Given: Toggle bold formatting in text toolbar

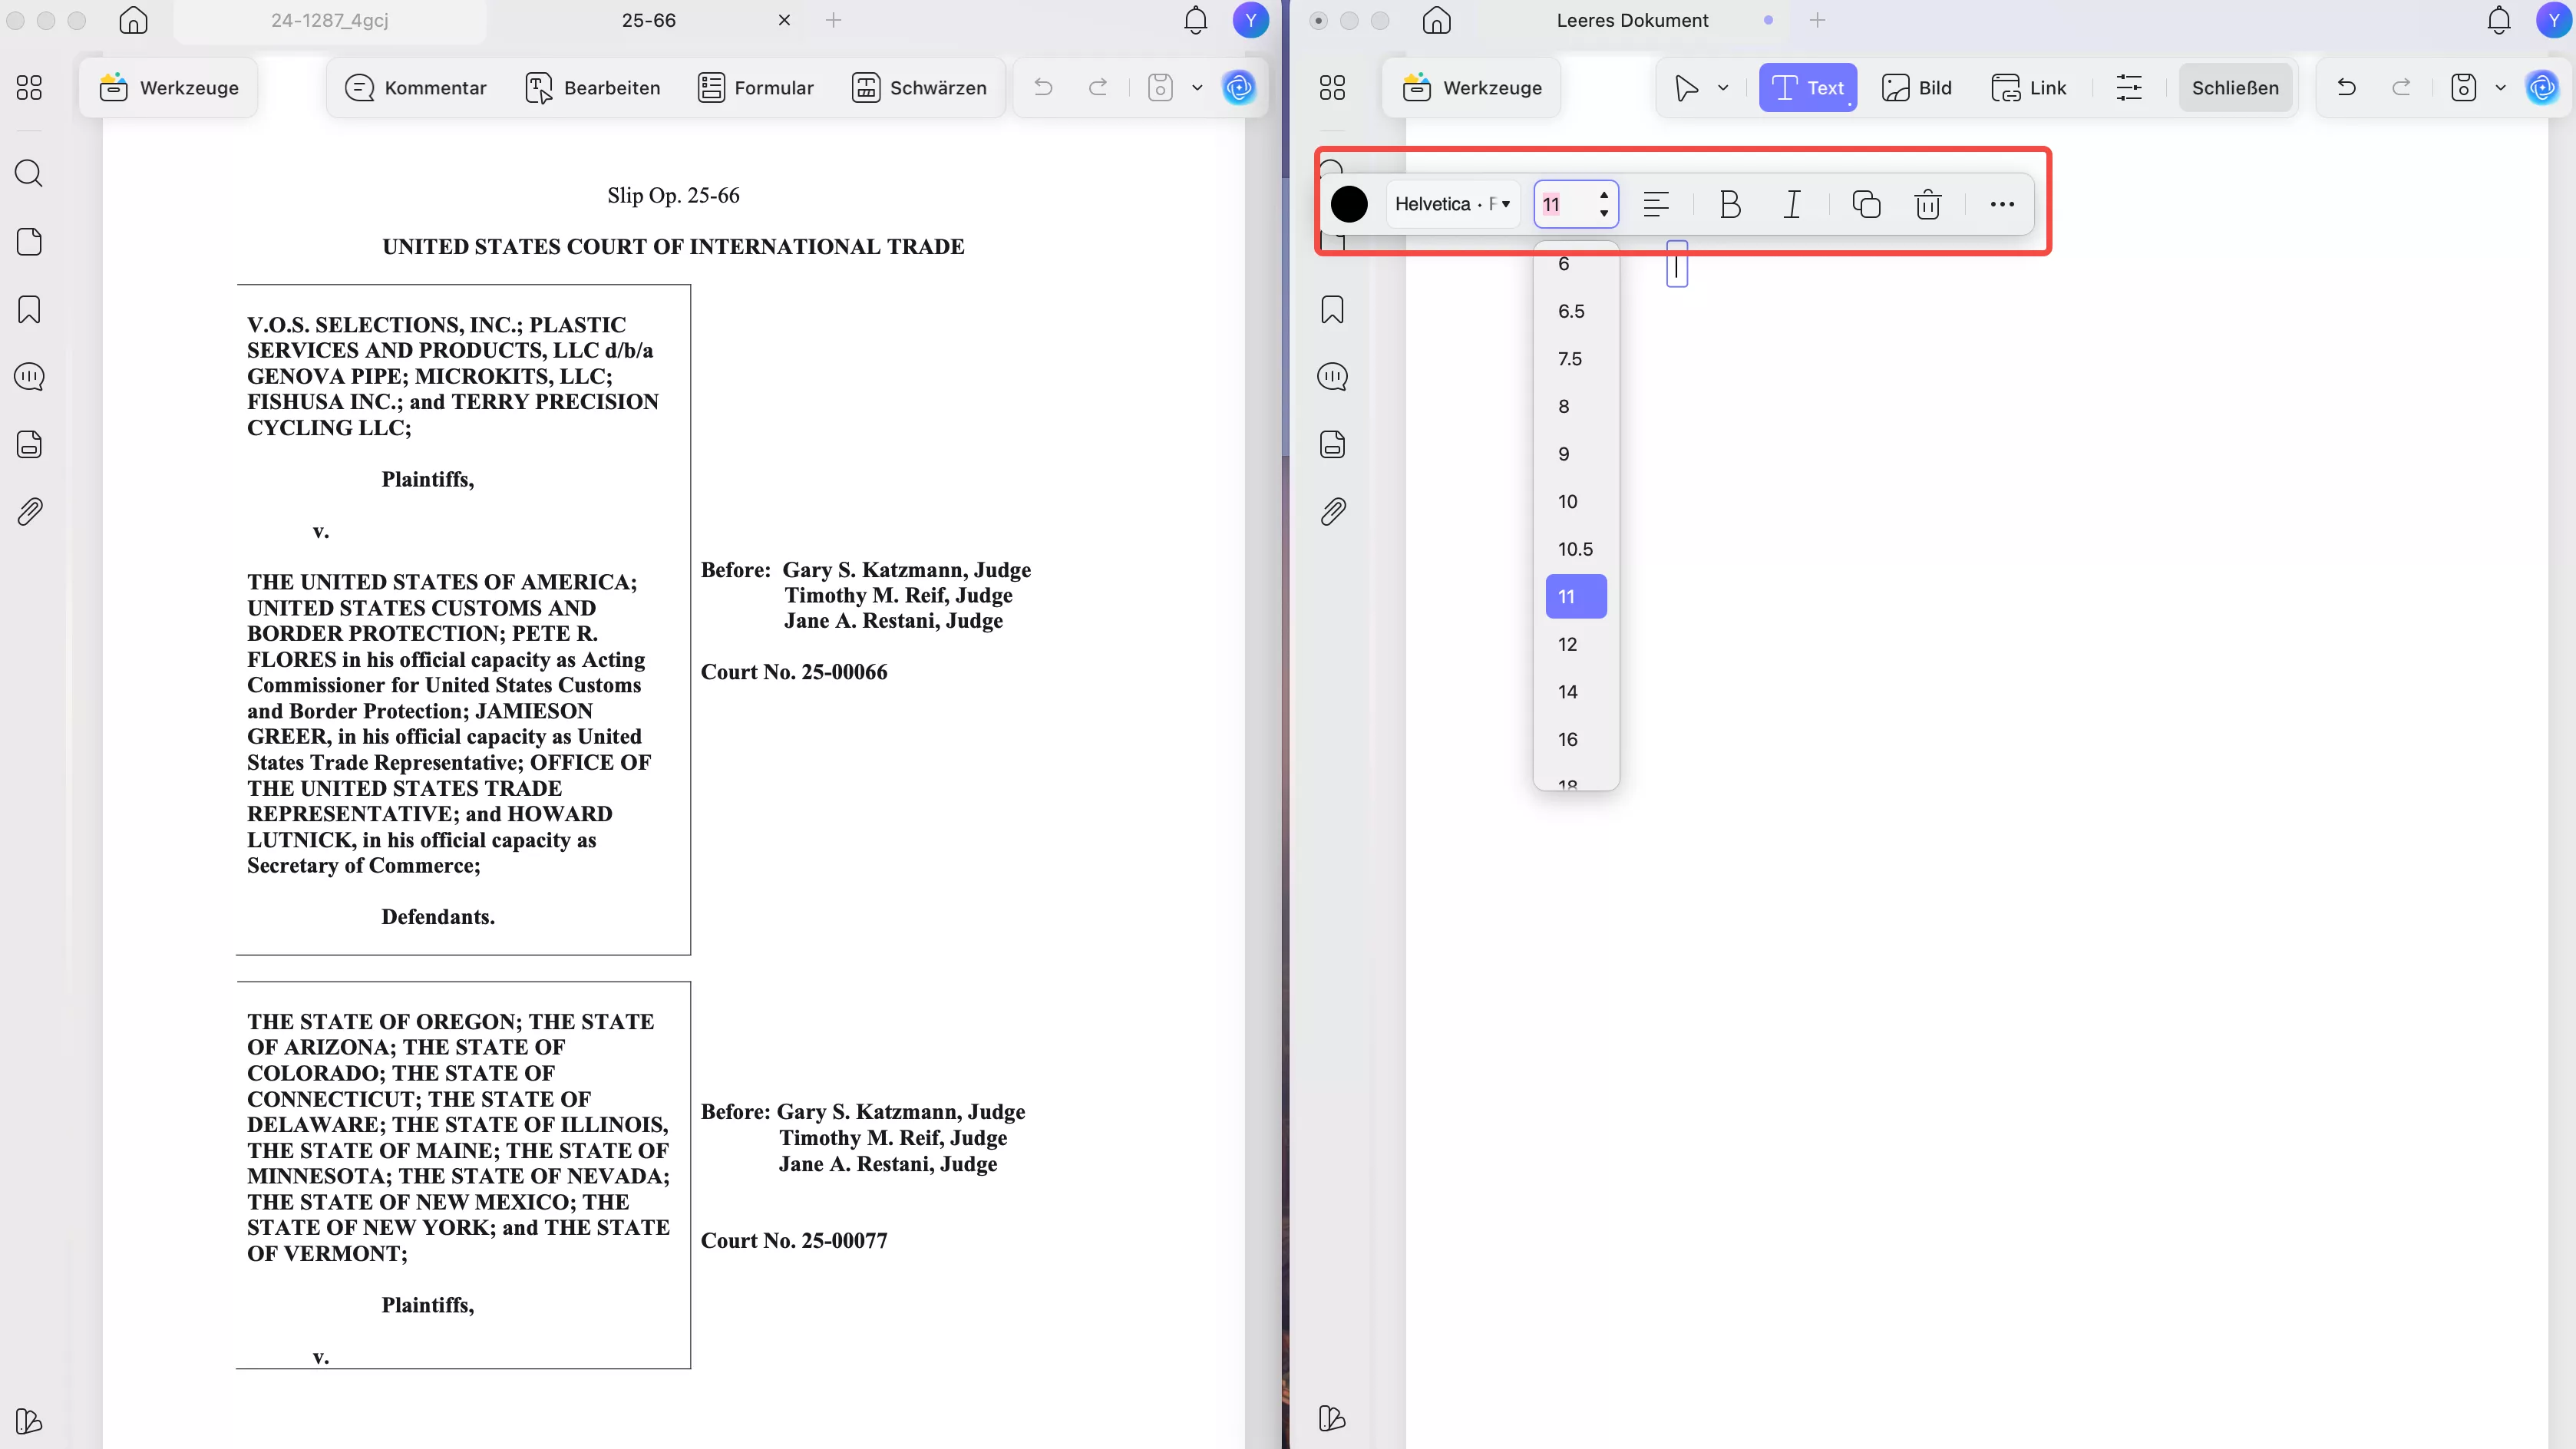Looking at the screenshot, I should pyautogui.click(x=1730, y=204).
